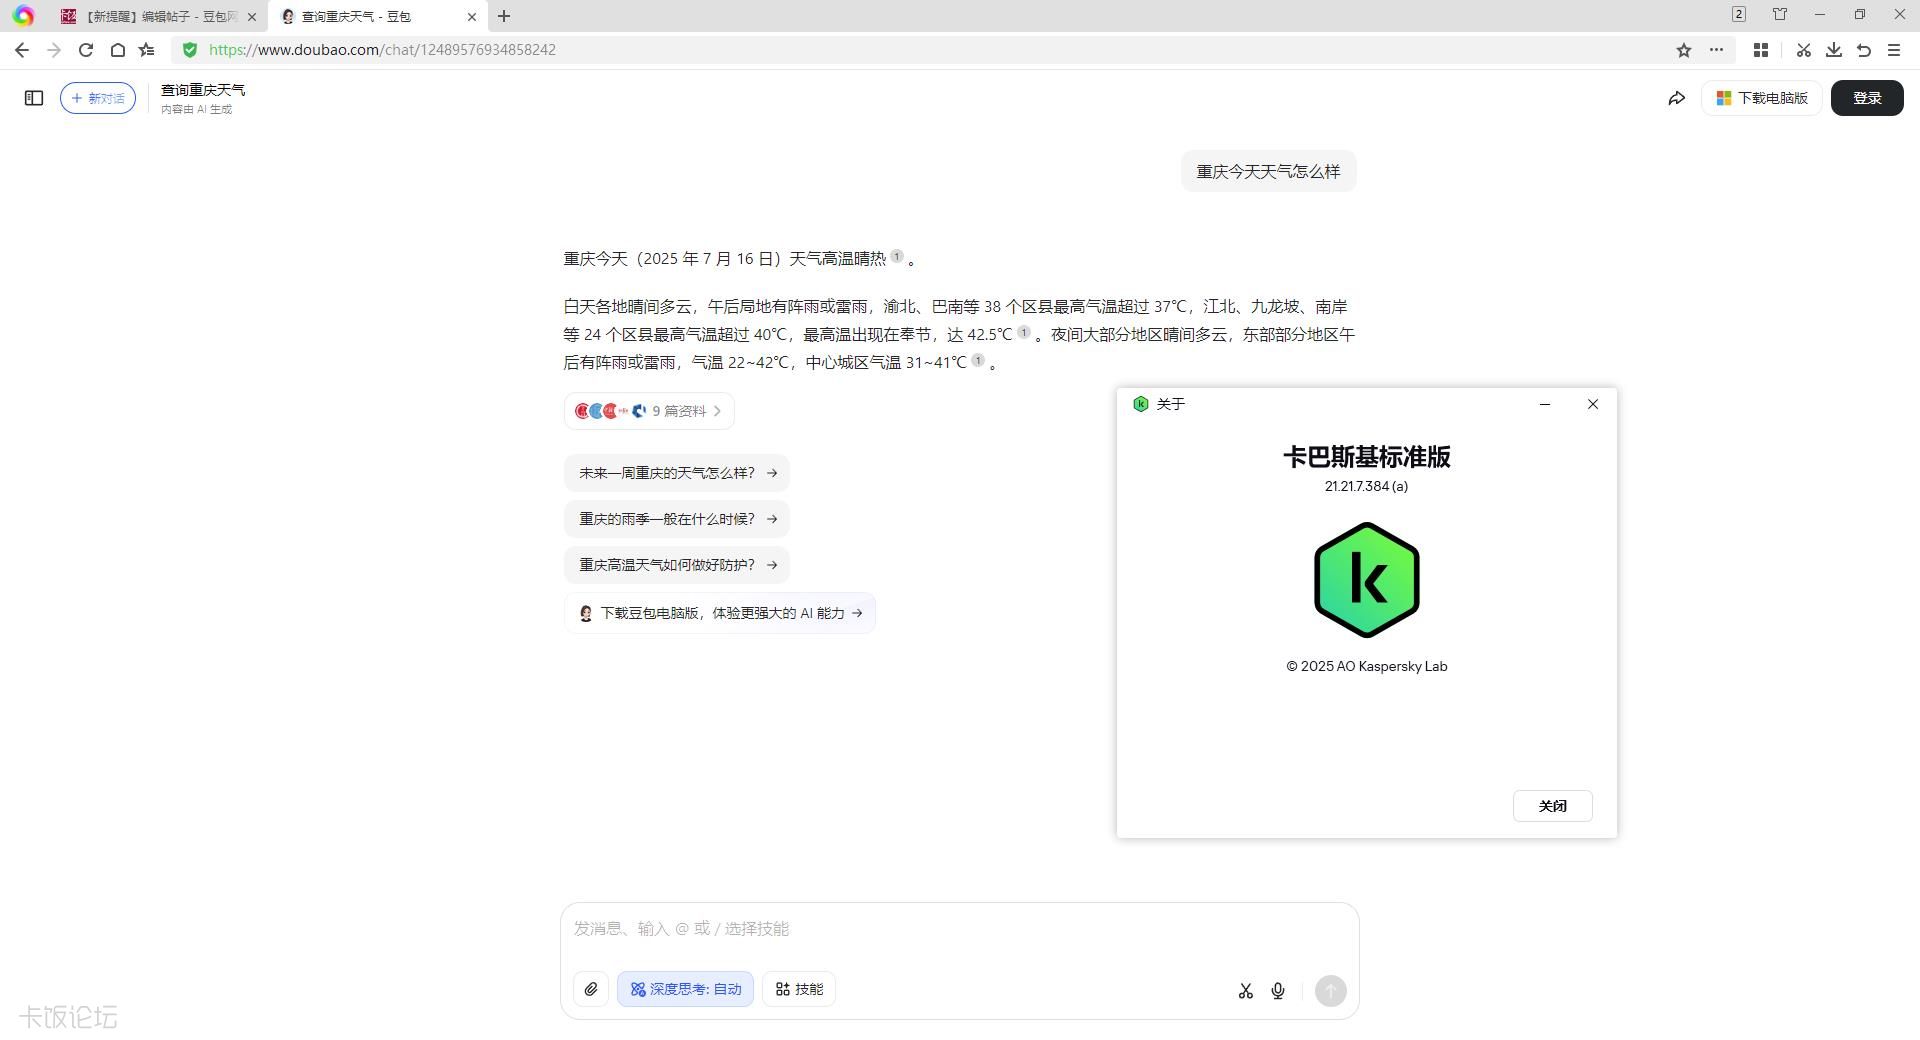Click the conversation title 查询重庆天气
Viewport: 1920px width, 1040px height.
point(203,90)
